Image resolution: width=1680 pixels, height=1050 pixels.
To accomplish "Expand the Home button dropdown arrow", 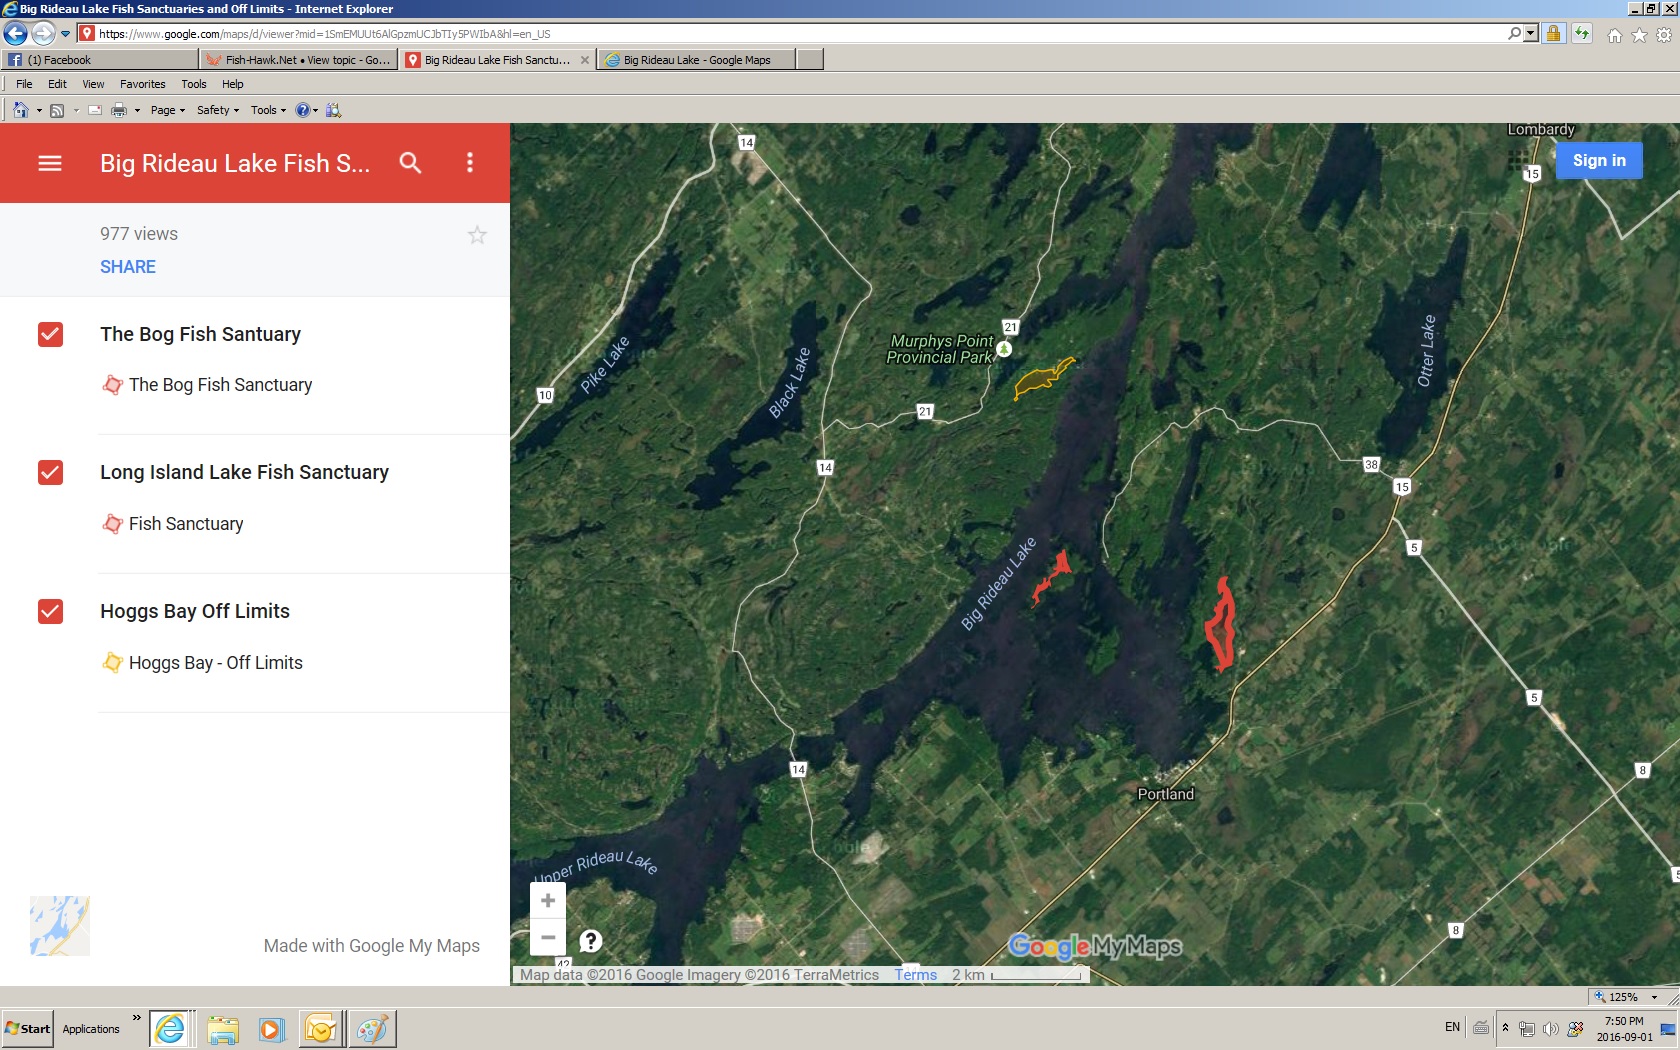I will [39, 110].
